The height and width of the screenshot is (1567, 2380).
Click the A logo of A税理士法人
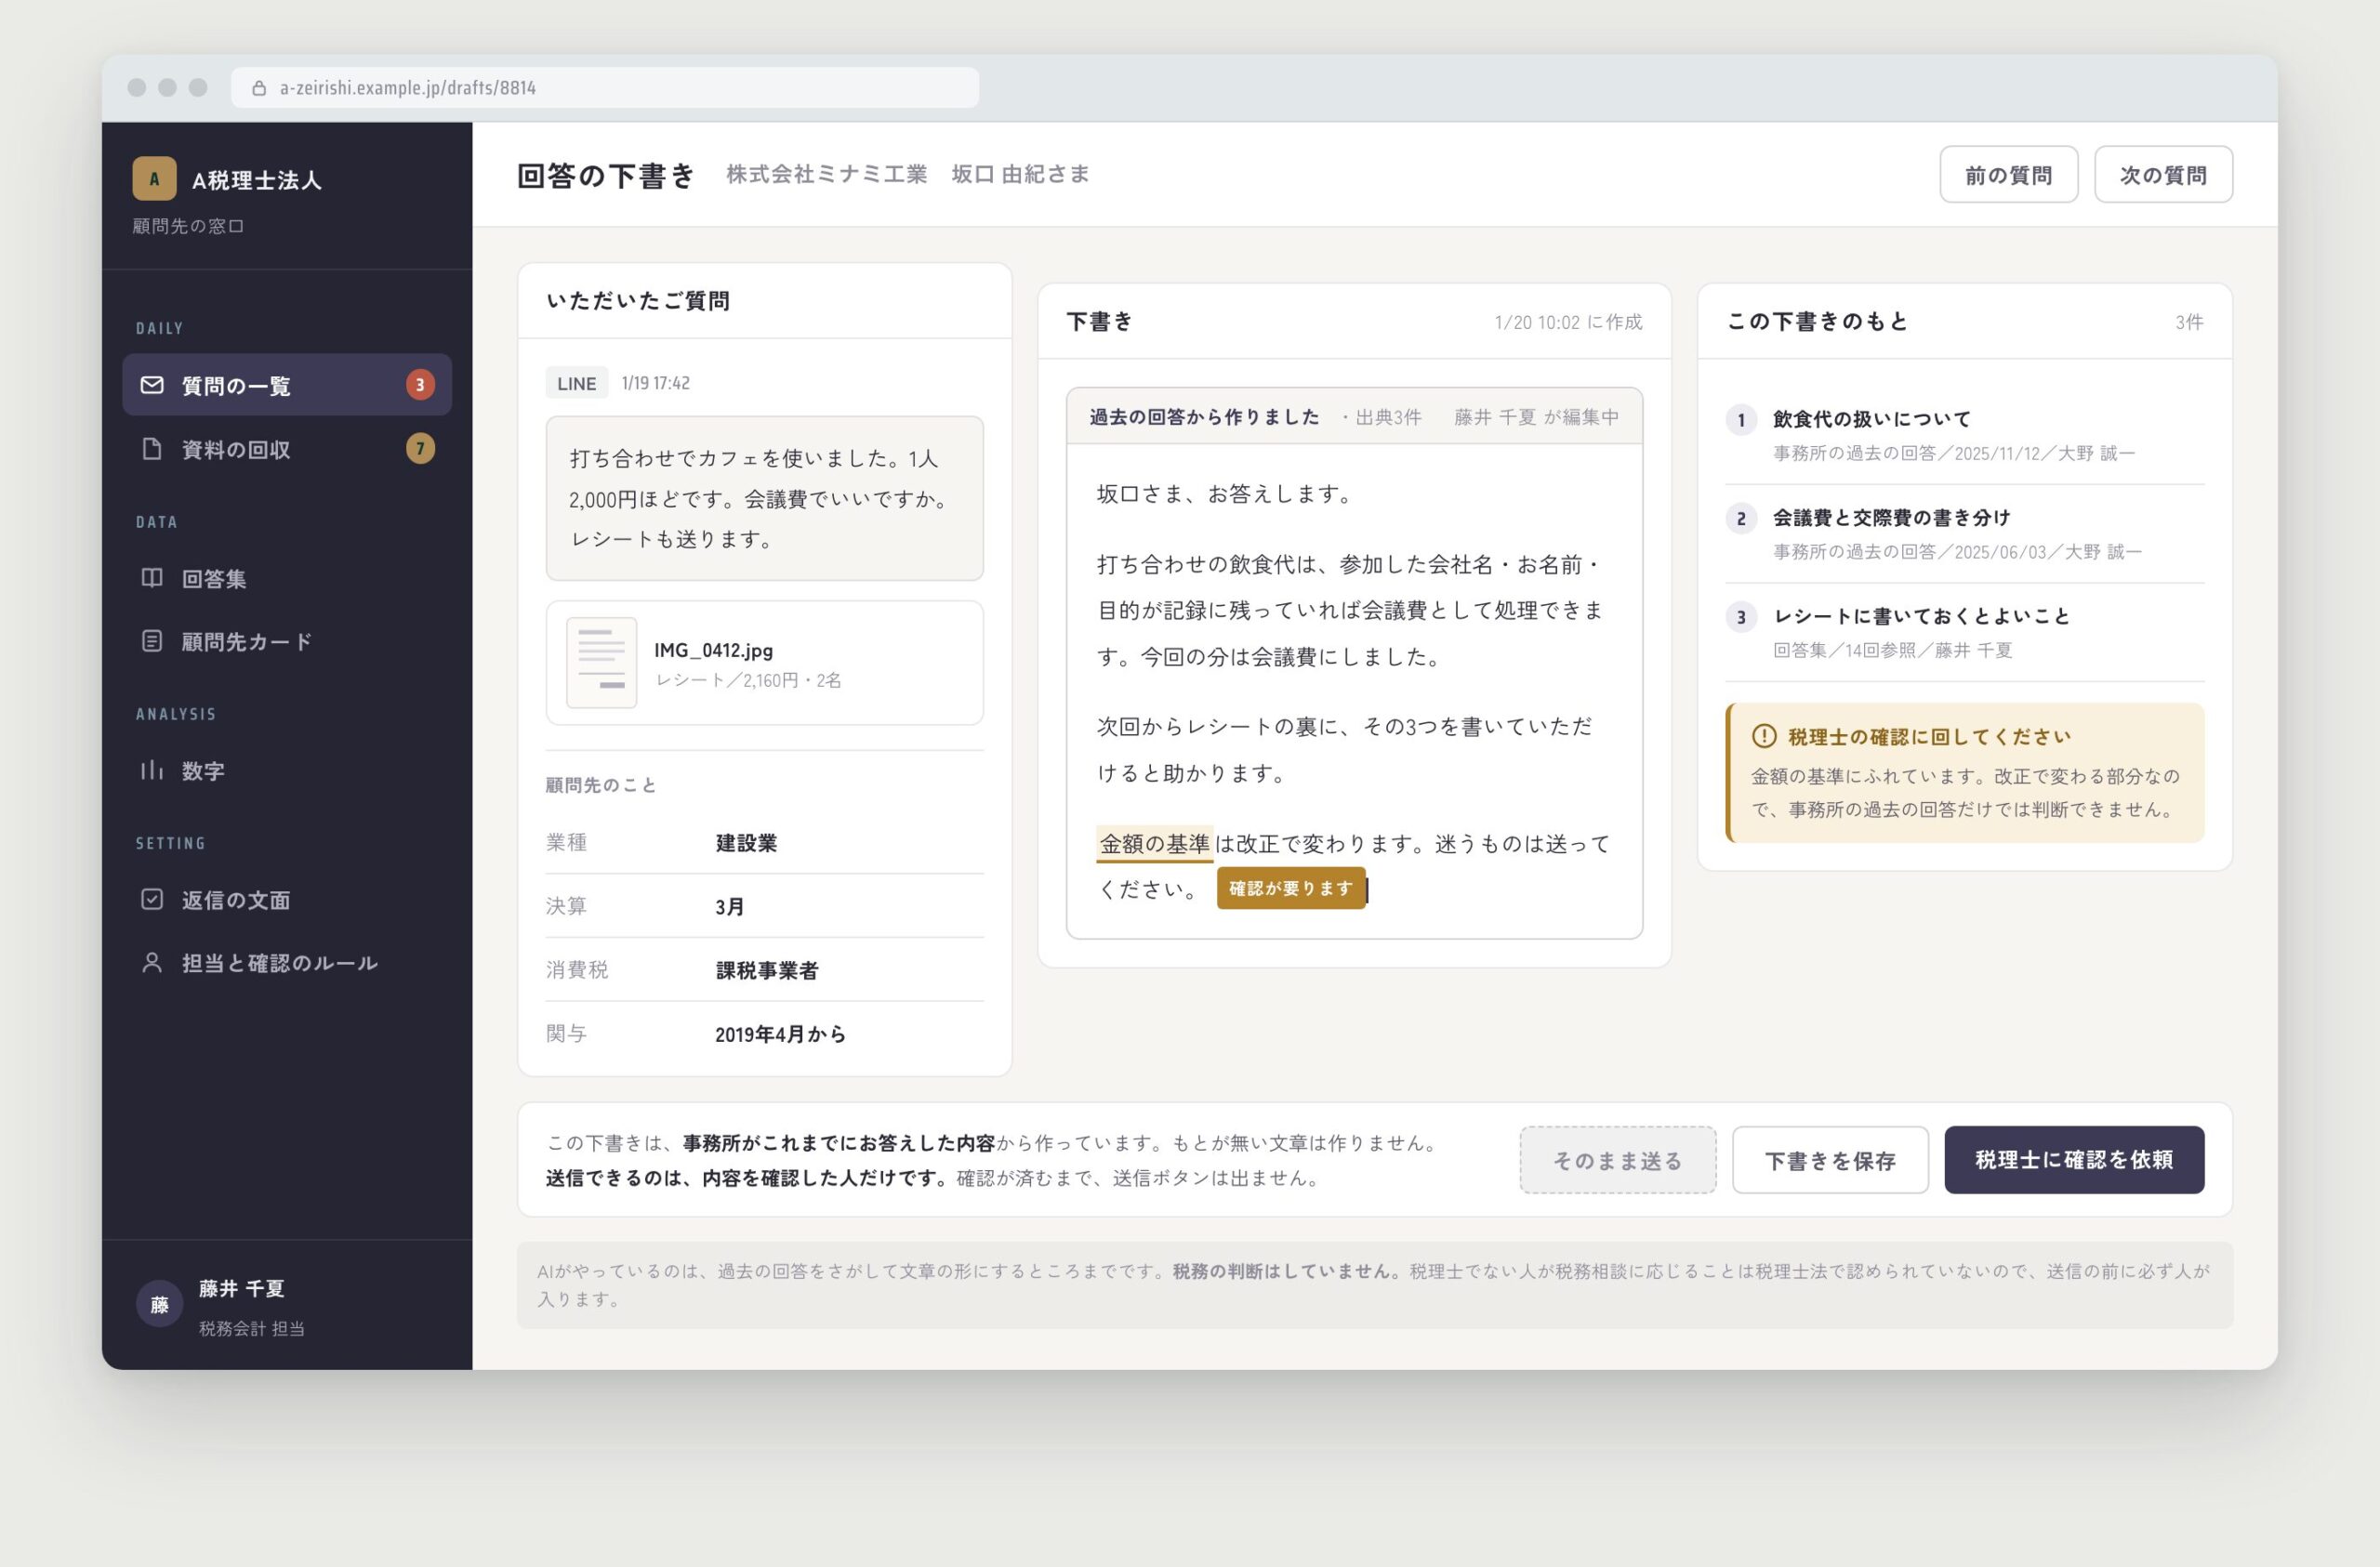click(154, 179)
